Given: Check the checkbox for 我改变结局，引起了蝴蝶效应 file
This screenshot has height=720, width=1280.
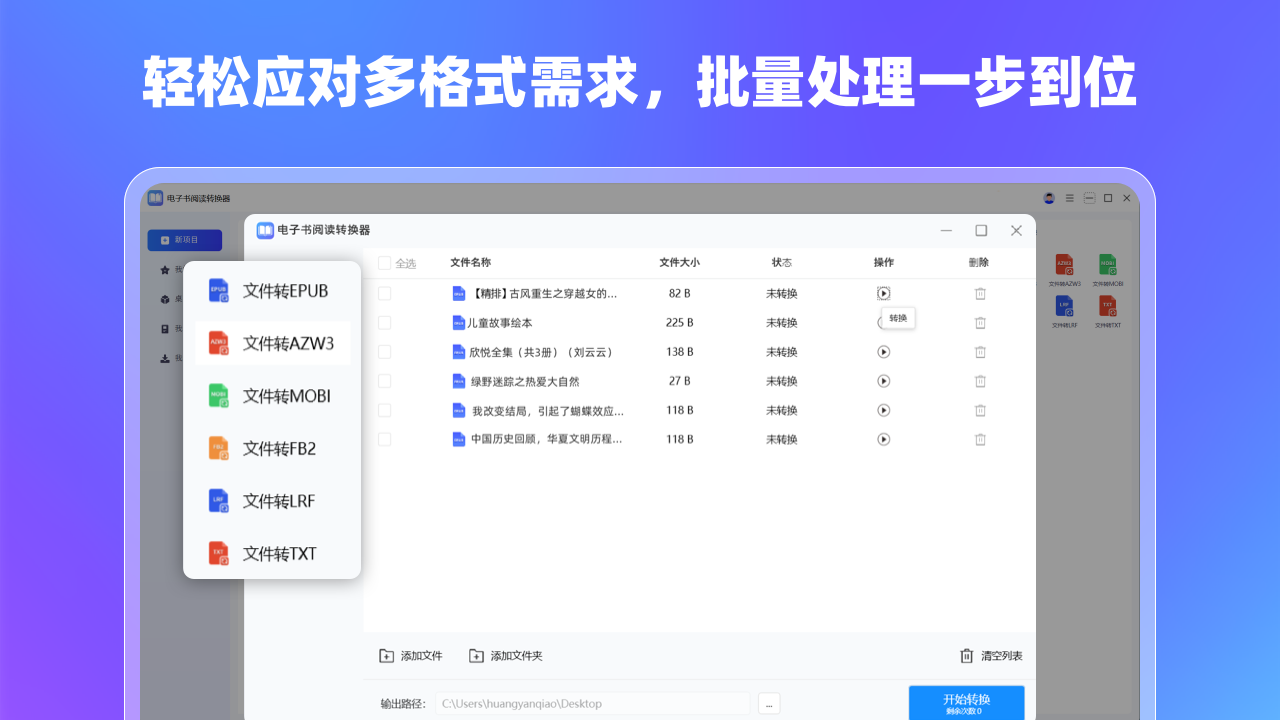Looking at the screenshot, I should coord(384,410).
